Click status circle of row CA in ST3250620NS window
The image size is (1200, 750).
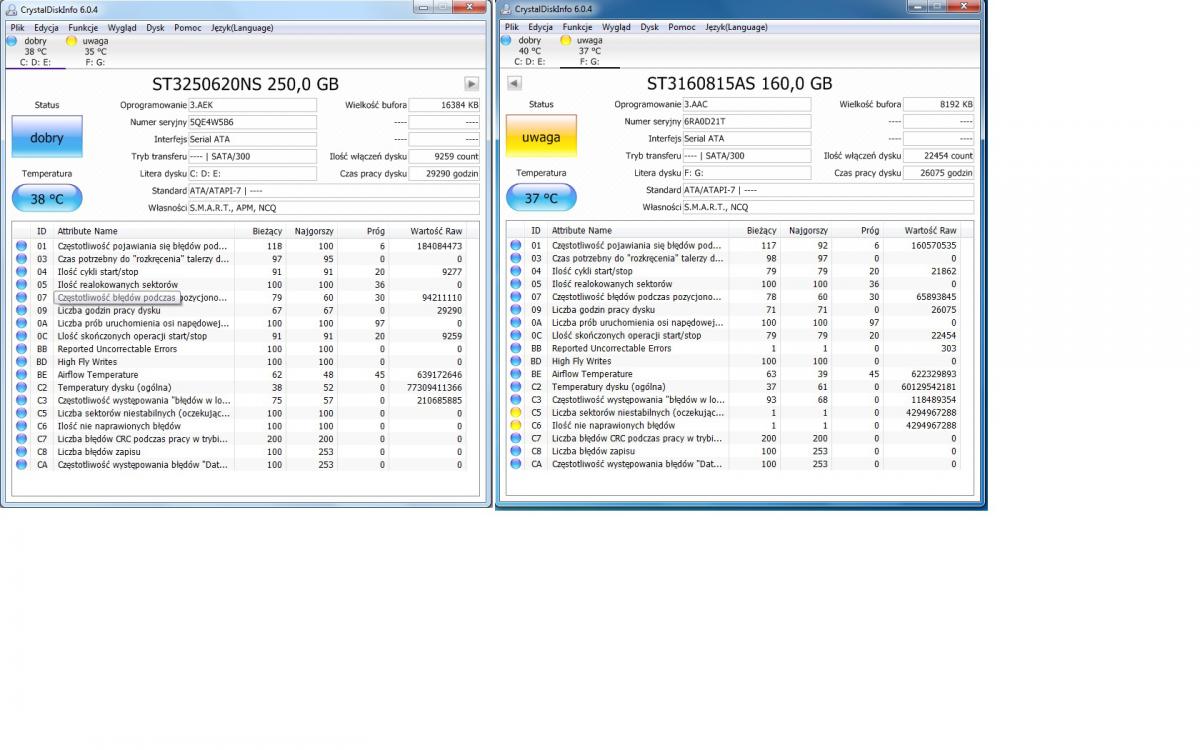(21, 464)
